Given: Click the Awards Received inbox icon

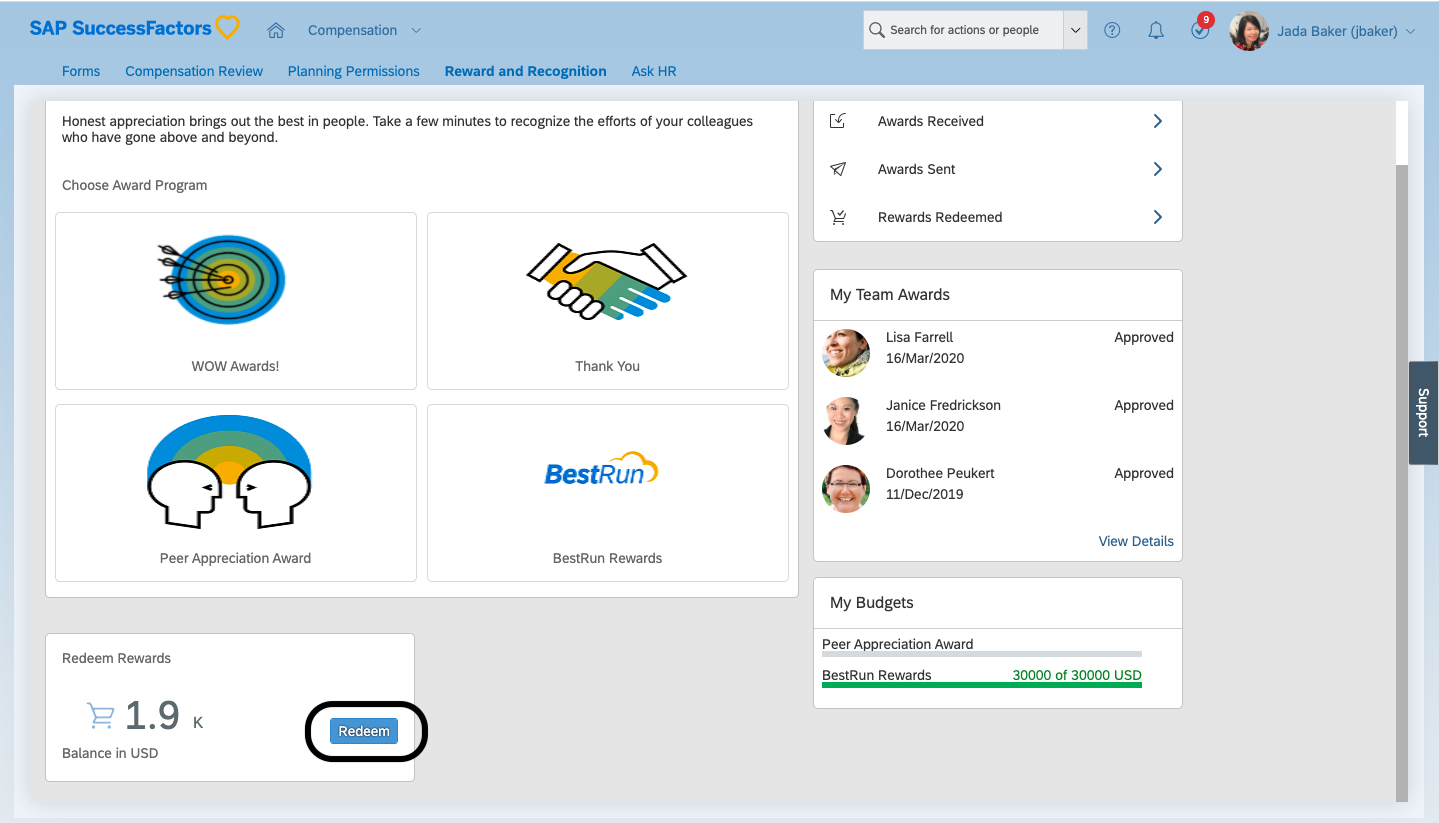Looking at the screenshot, I should coord(838,121).
